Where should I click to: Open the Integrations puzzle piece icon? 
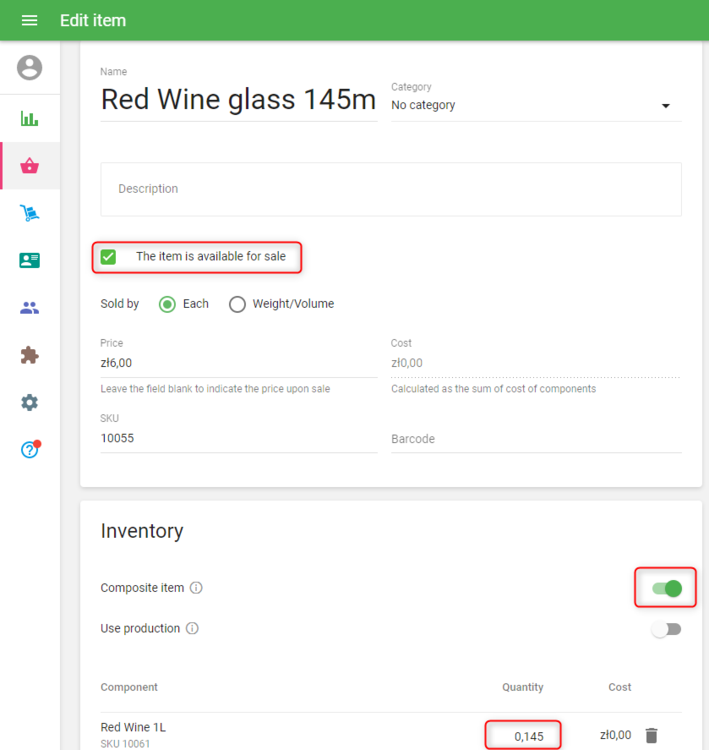tap(30, 355)
